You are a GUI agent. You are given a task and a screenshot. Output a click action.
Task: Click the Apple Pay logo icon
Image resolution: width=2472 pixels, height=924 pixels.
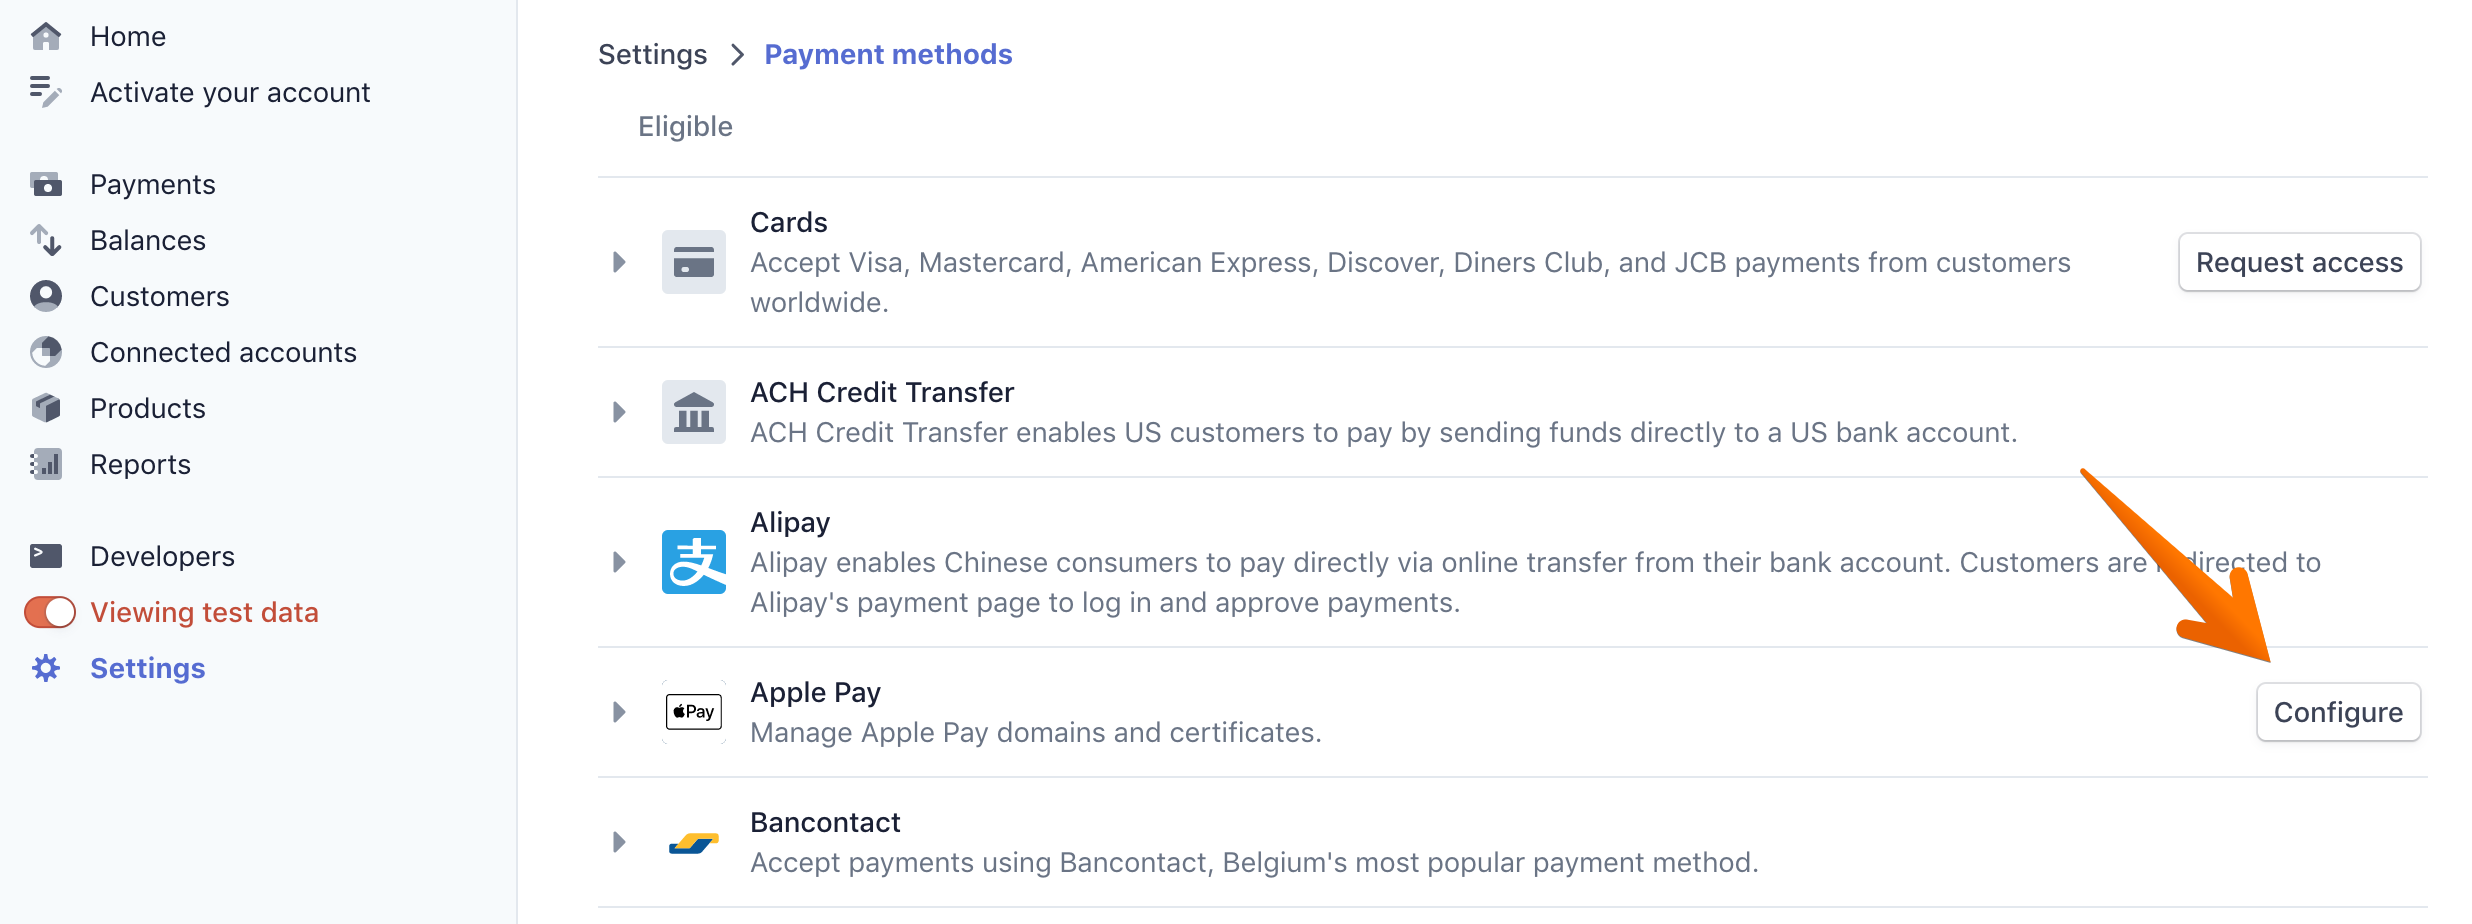pyautogui.click(x=693, y=712)
